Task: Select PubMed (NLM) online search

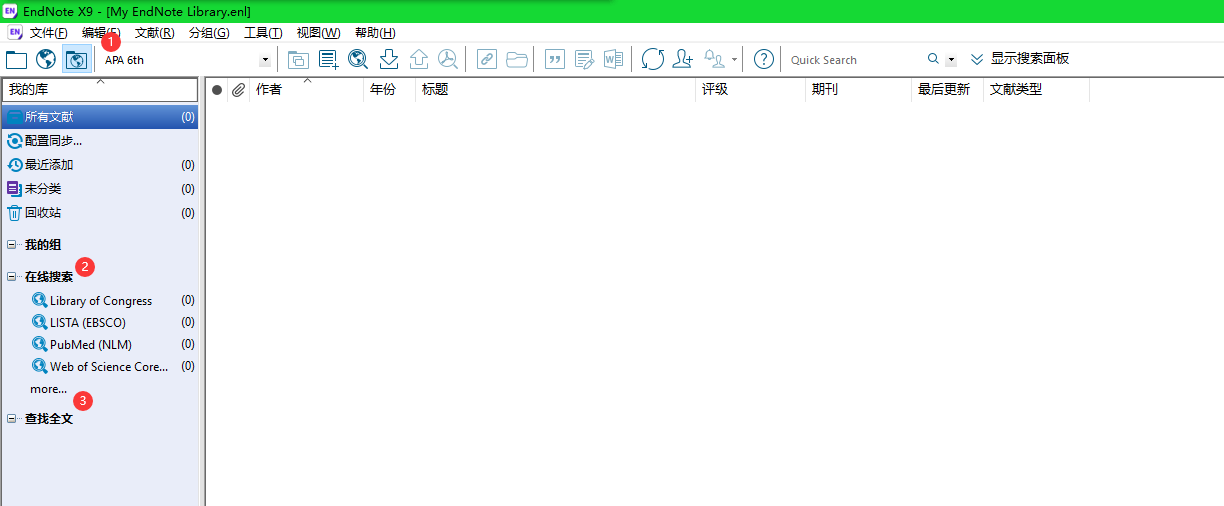Action: click(91, 345)
